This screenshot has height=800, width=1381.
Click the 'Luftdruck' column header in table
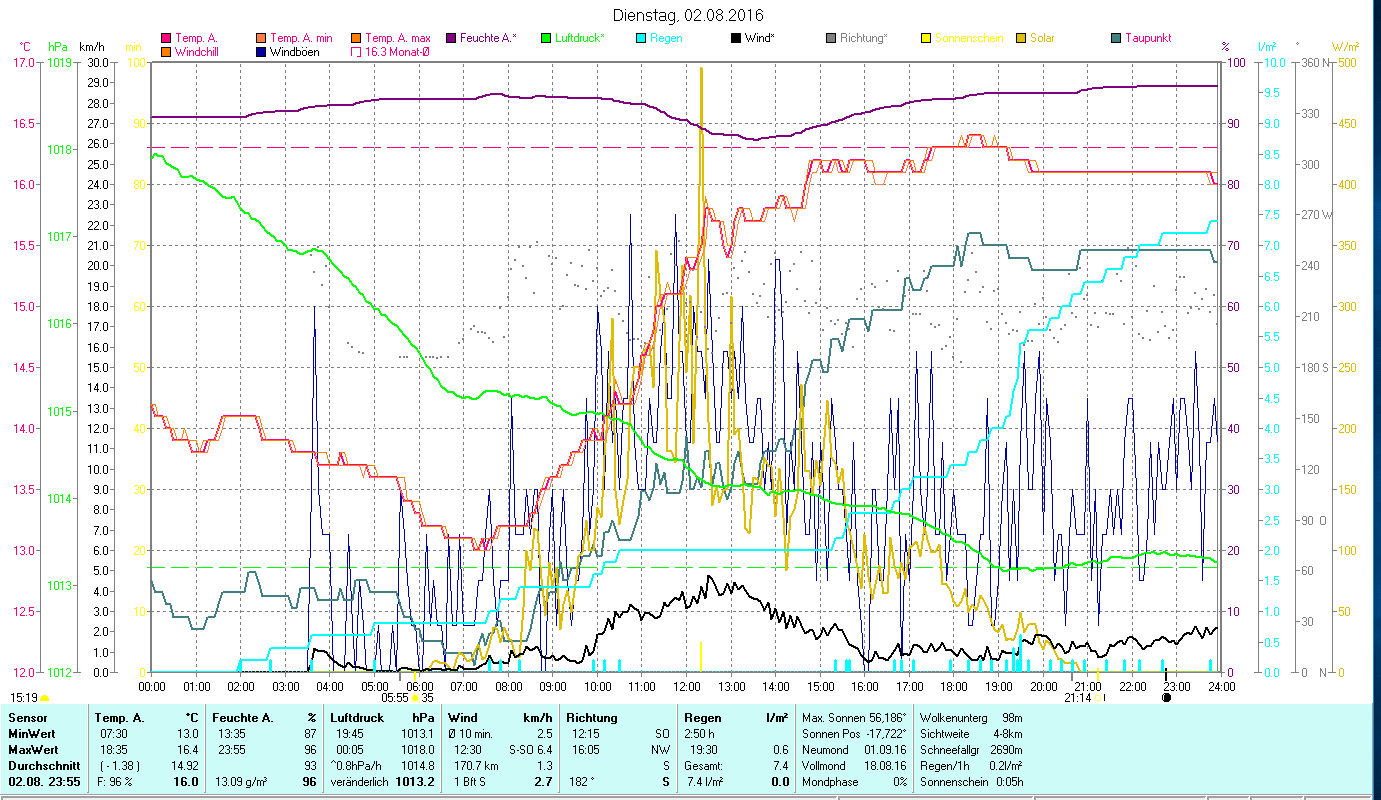pyautogui.click(x=357, y=718)
